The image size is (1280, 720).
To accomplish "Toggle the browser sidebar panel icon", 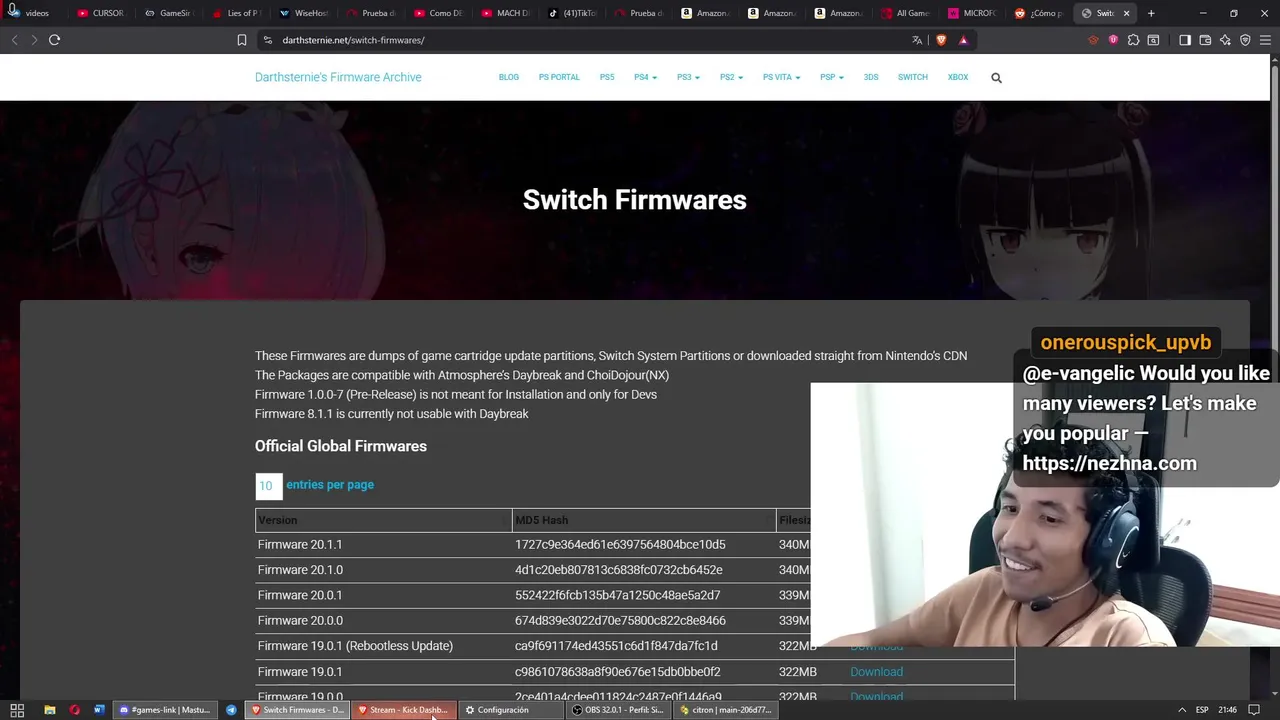I will 1185,40.
